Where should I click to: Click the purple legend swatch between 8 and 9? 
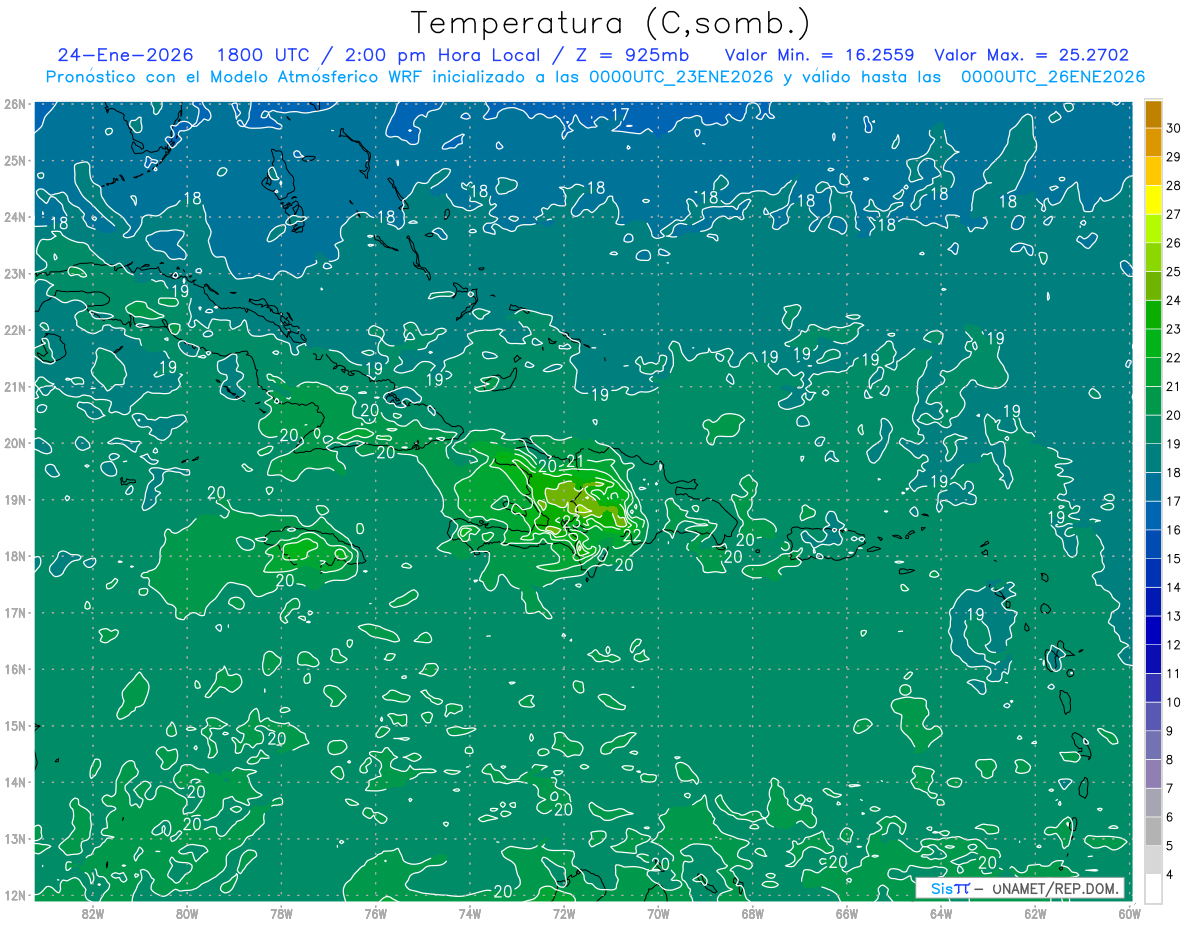pyautogui.click(x=1153, y=745)
